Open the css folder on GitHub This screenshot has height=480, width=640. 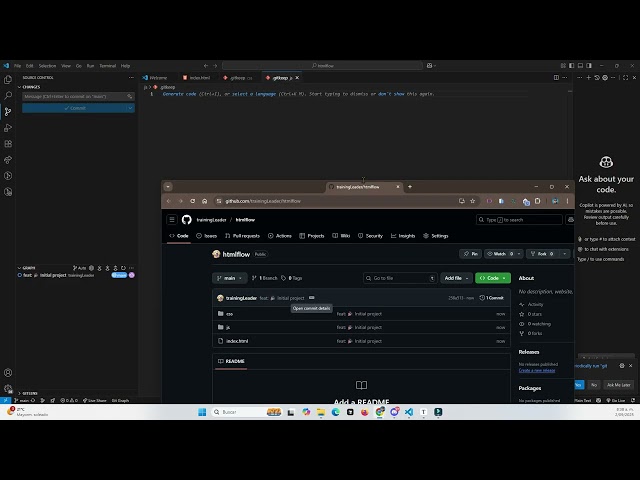(x=229, y=314)
